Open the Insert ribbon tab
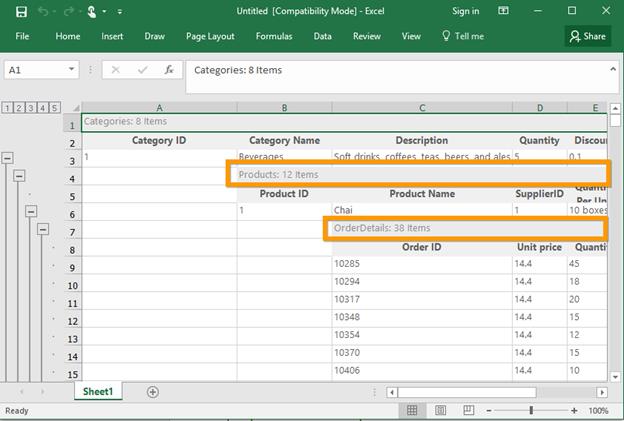624x421 pixels. pos(112,36)
